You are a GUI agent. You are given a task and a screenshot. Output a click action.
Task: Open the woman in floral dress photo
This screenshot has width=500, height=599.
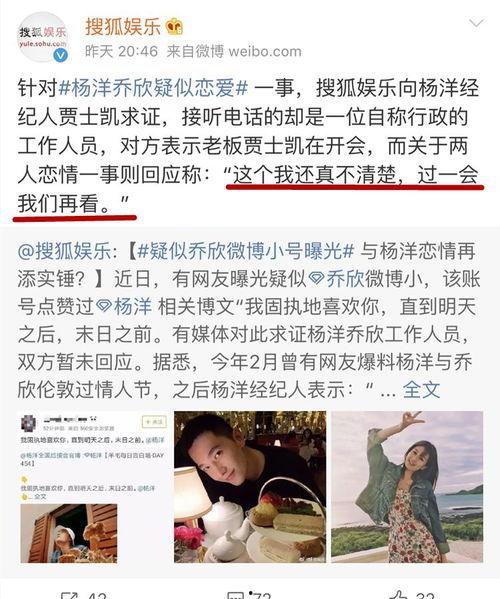click(407, 487)
